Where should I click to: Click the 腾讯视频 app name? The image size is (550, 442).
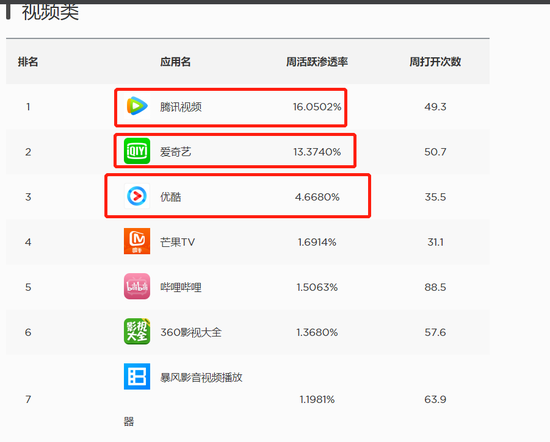[181, 107]
